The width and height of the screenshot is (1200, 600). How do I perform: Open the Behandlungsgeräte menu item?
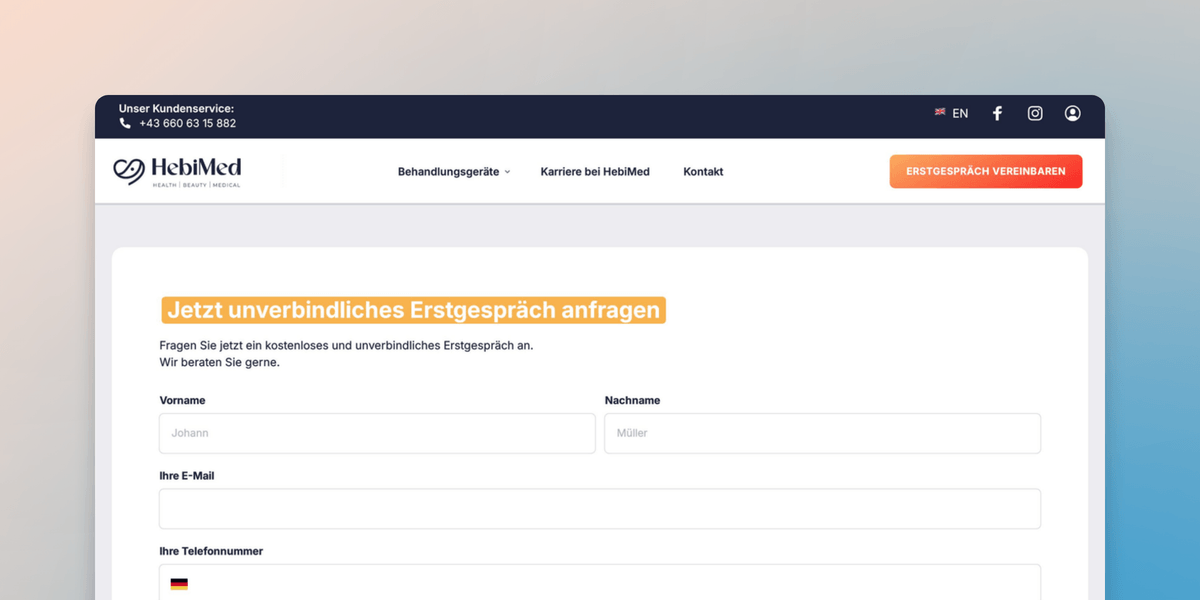[x=448, y=172]
